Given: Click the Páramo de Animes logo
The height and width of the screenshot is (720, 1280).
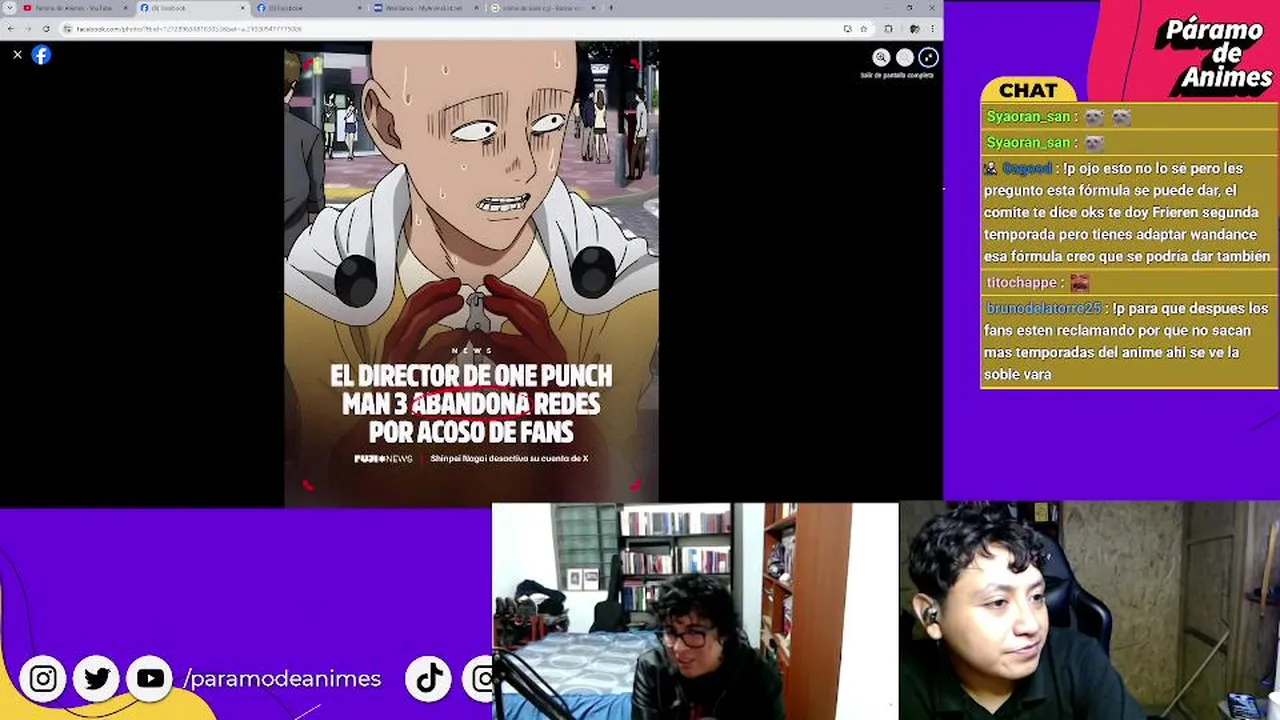Looking at the screenshot, I should tap(1214, 55).
